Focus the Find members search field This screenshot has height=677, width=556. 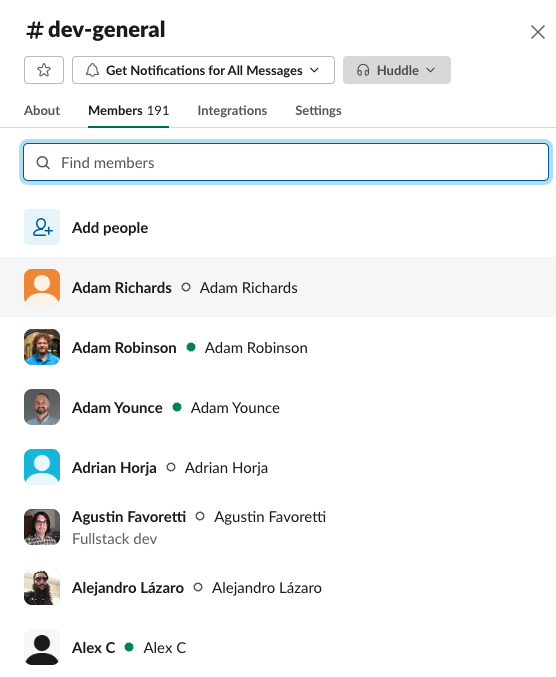pos(286,162)
